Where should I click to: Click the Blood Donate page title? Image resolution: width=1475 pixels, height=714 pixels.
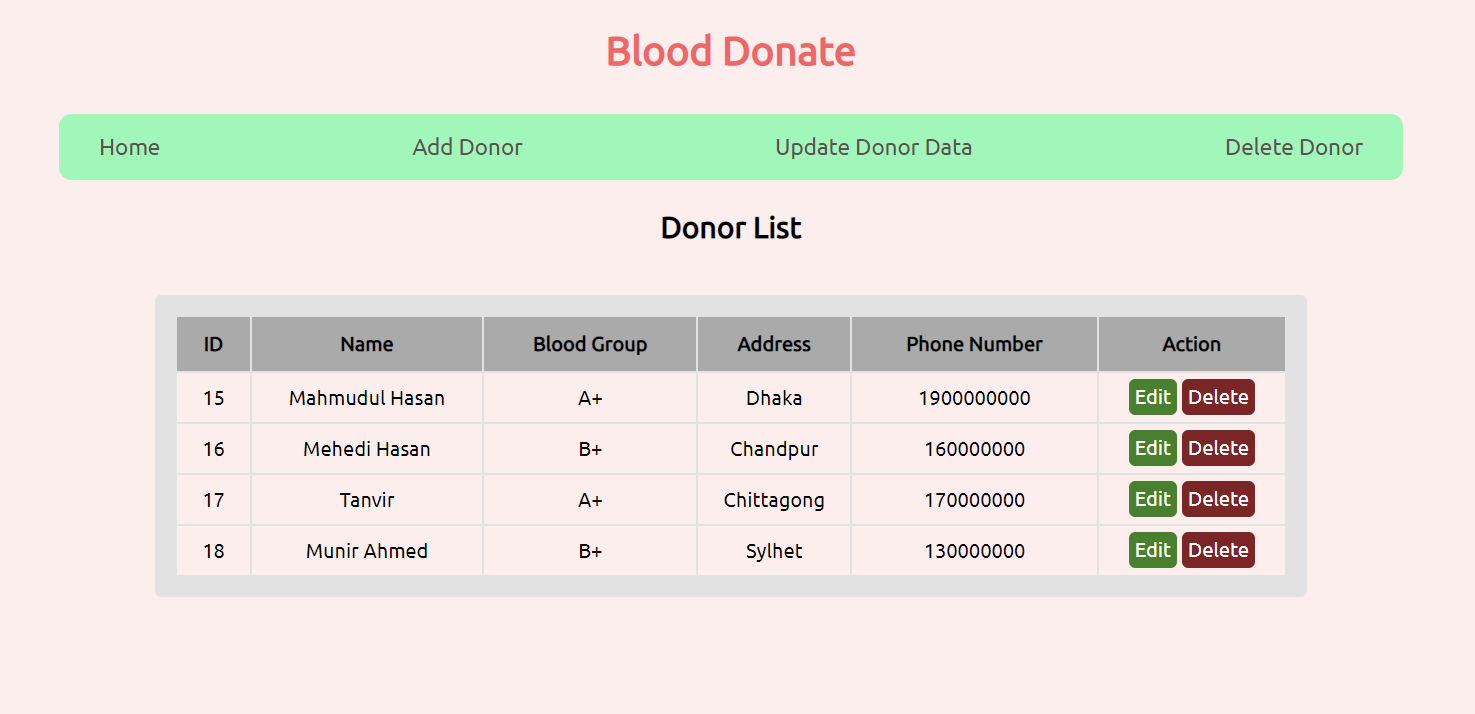click(731, 50)
